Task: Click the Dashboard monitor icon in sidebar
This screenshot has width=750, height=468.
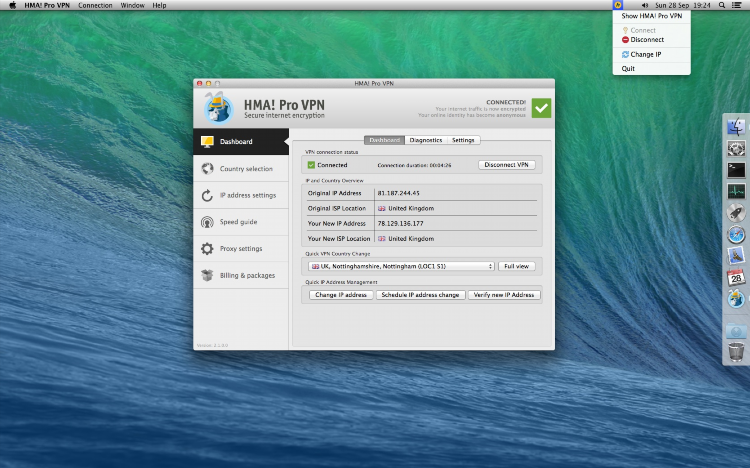Action: pos(207,142)
